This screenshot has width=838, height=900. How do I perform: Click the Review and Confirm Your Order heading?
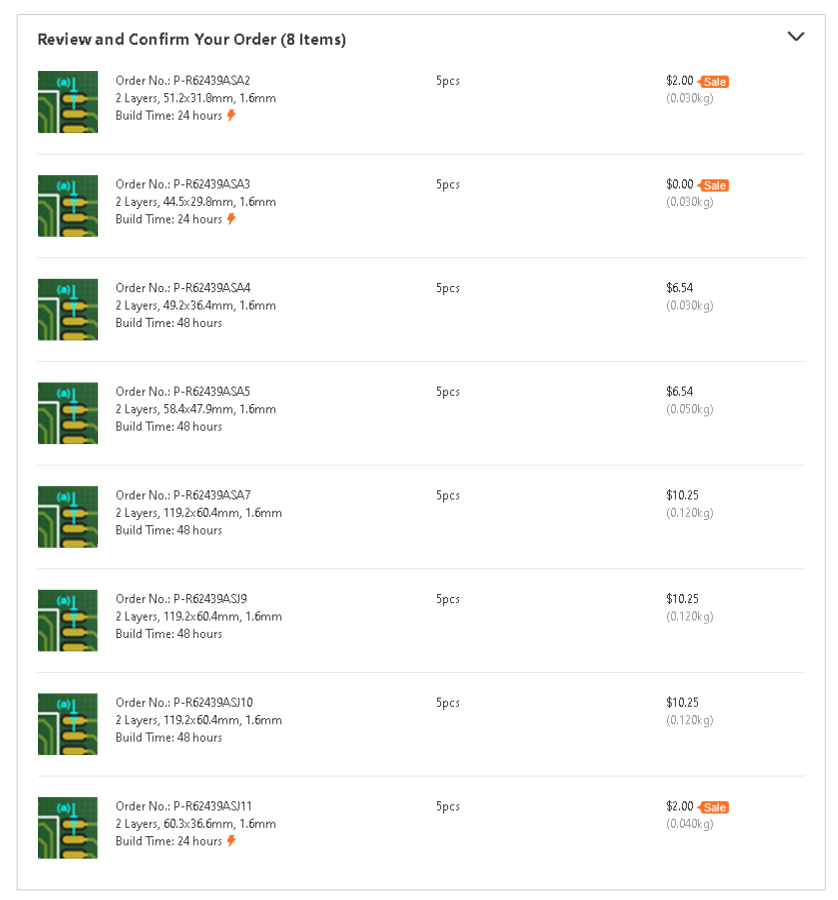click(x=192, y=40)
